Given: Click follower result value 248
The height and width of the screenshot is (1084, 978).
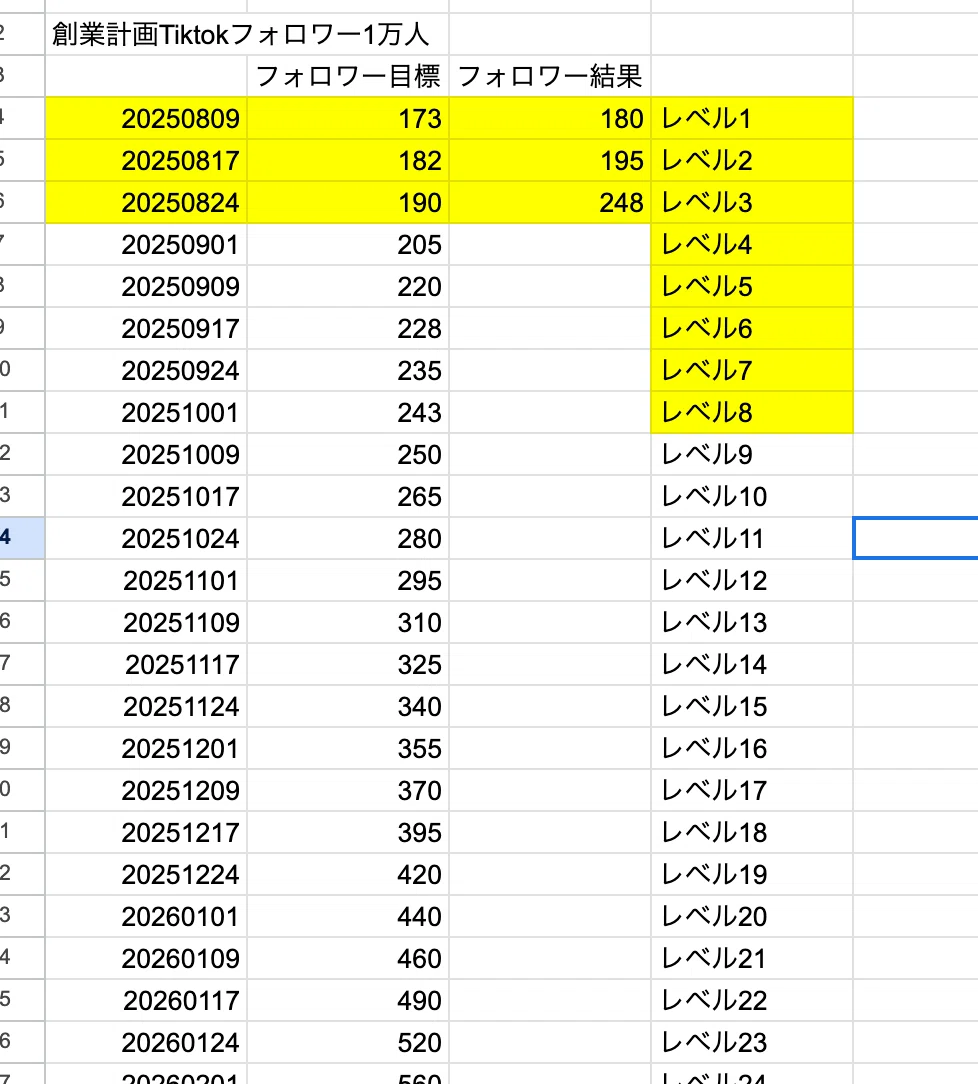Looking at the screenshot, I should [550, 203].
